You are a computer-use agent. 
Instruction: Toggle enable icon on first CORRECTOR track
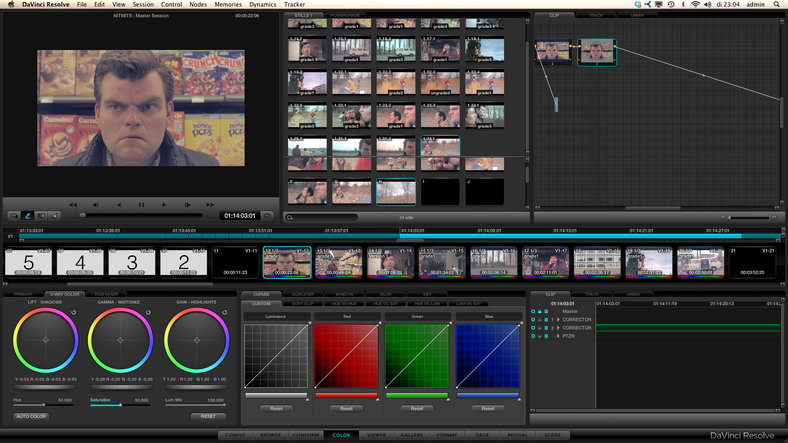tap(534, 320)
